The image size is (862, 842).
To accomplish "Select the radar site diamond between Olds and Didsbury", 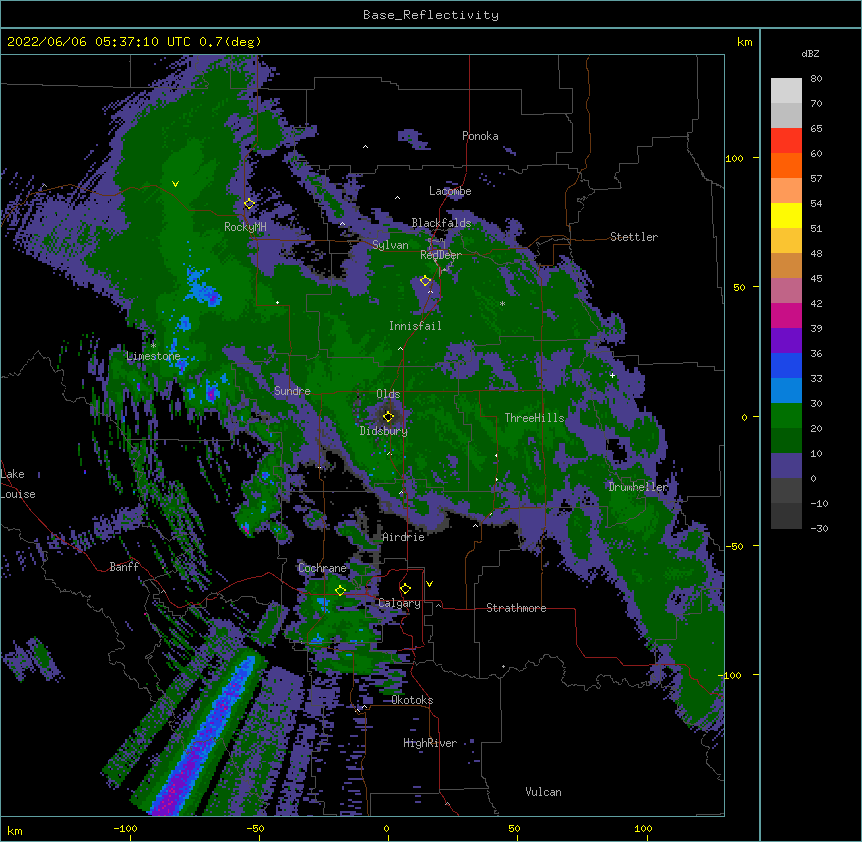I will click(388, 416).
